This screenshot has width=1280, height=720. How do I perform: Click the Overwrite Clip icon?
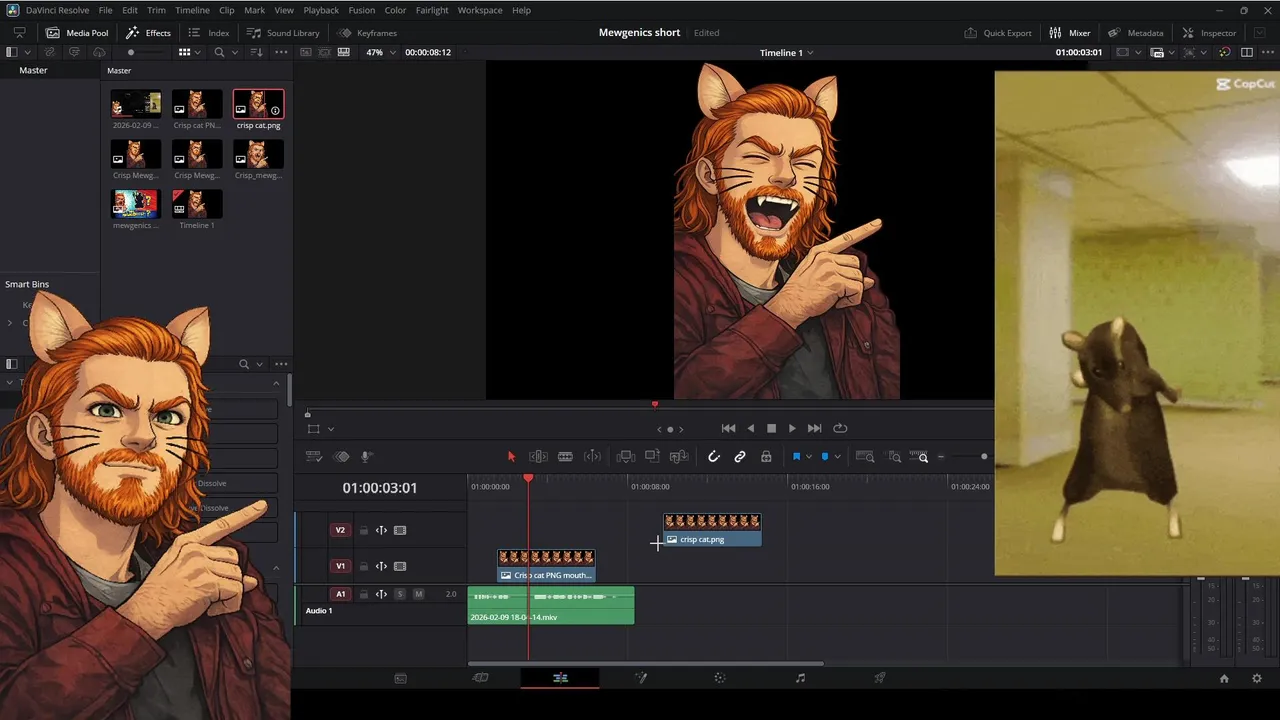[x=652, y=456]
